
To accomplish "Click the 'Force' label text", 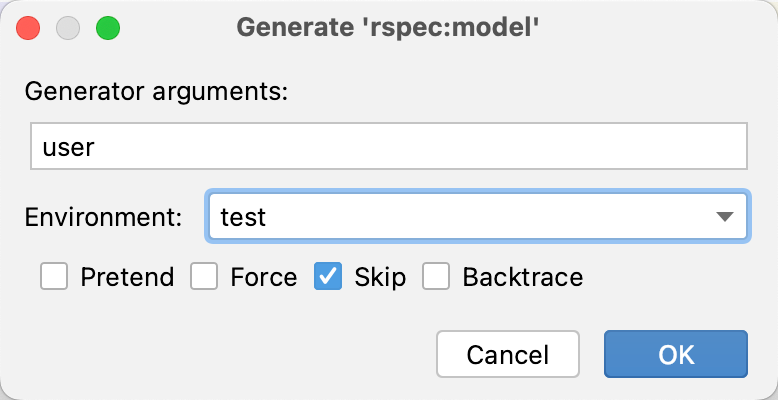I will pyautogui.click(x=264, y=276).
